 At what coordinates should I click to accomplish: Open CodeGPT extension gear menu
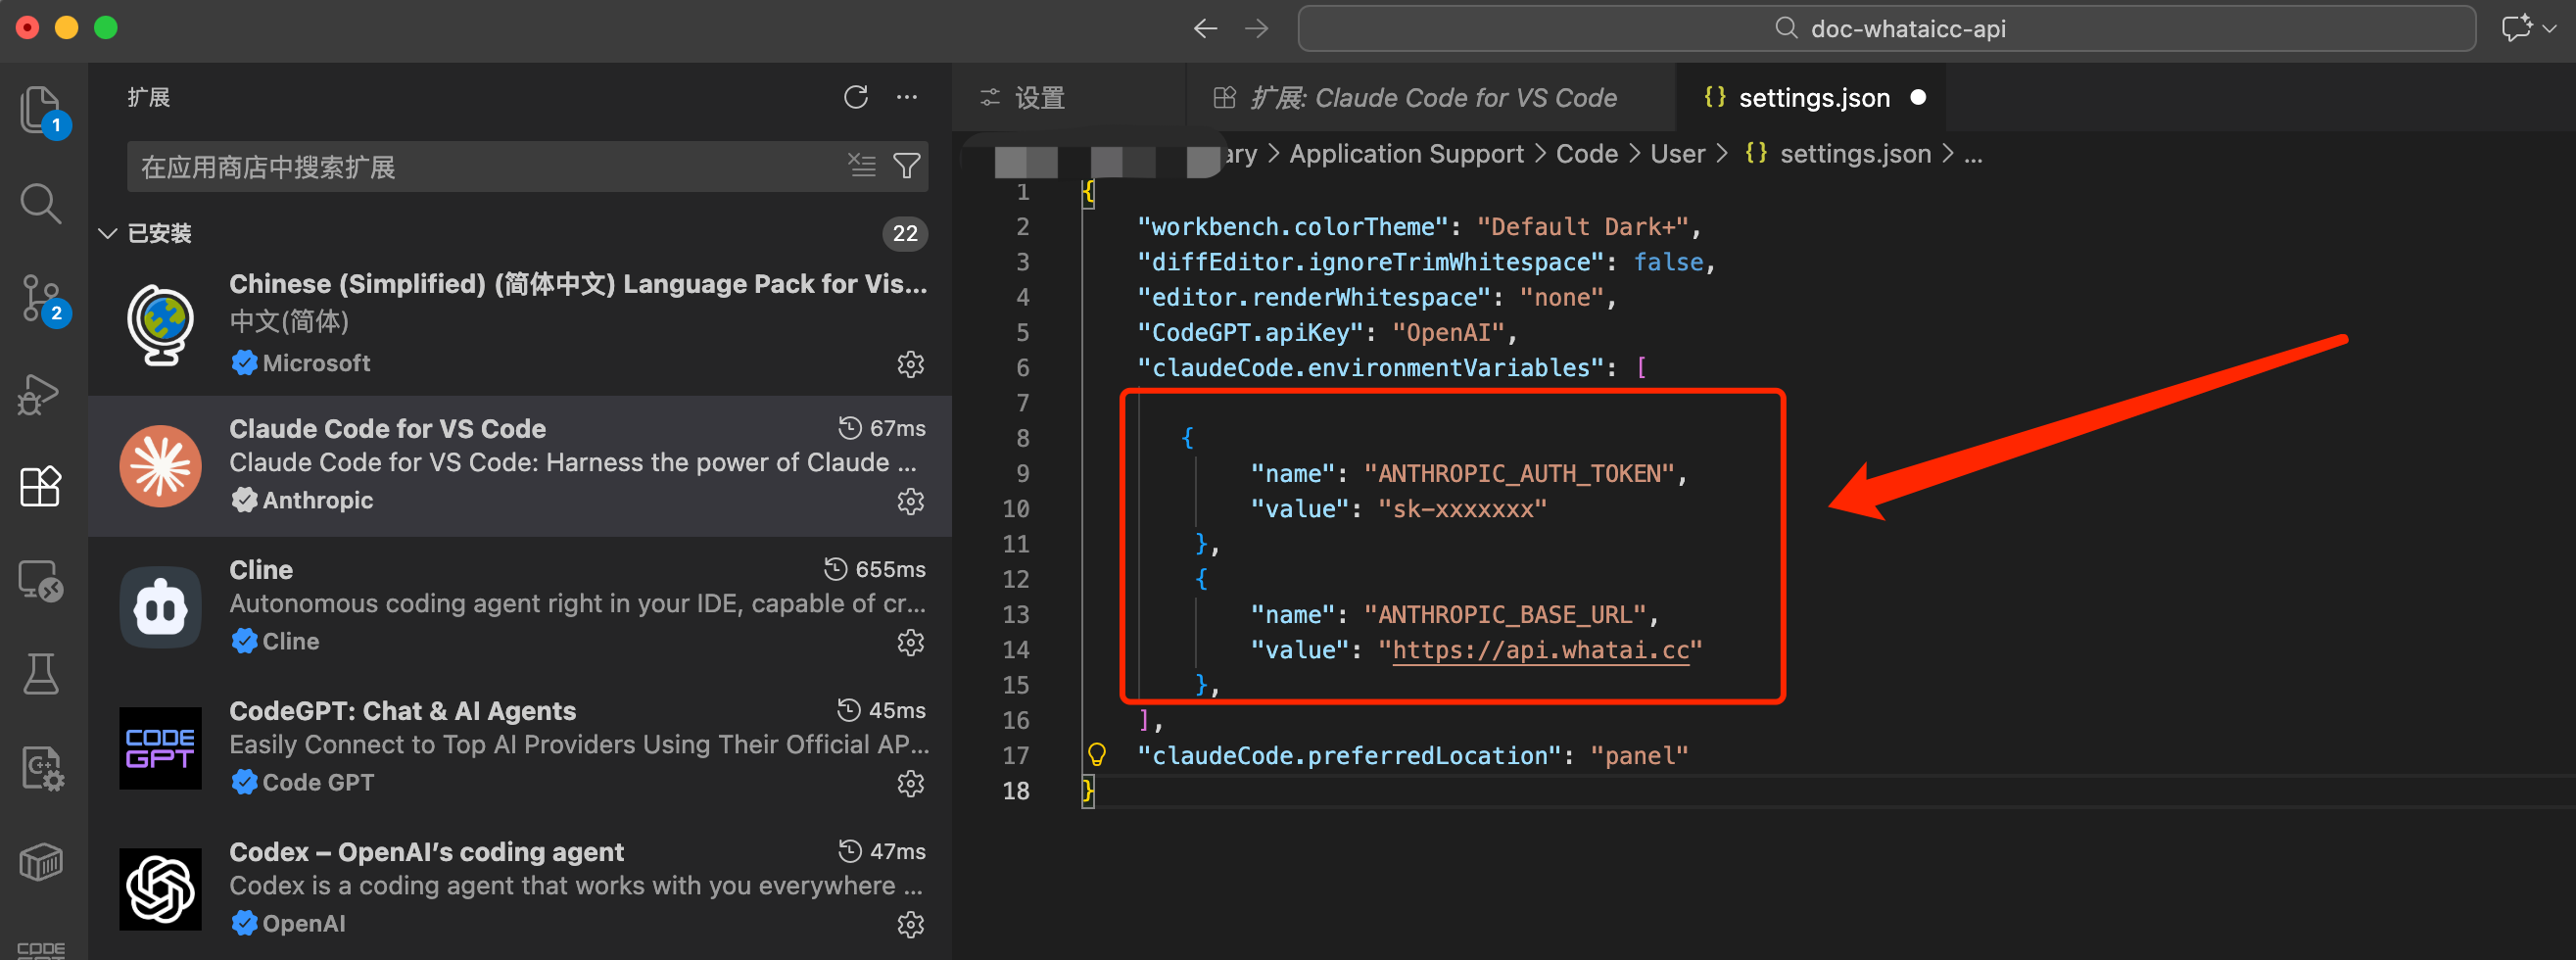910,783
